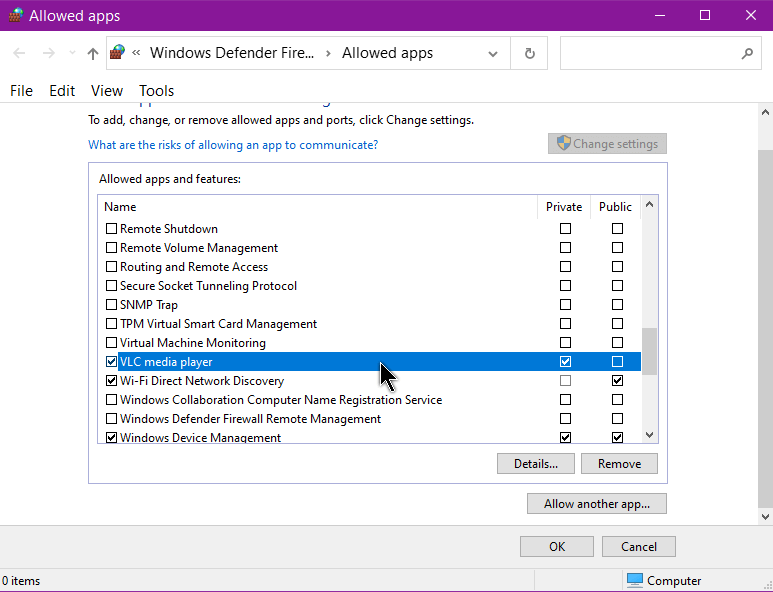Close the Allowed apps window
Screen dimensions: 773x592
(750, 15)
